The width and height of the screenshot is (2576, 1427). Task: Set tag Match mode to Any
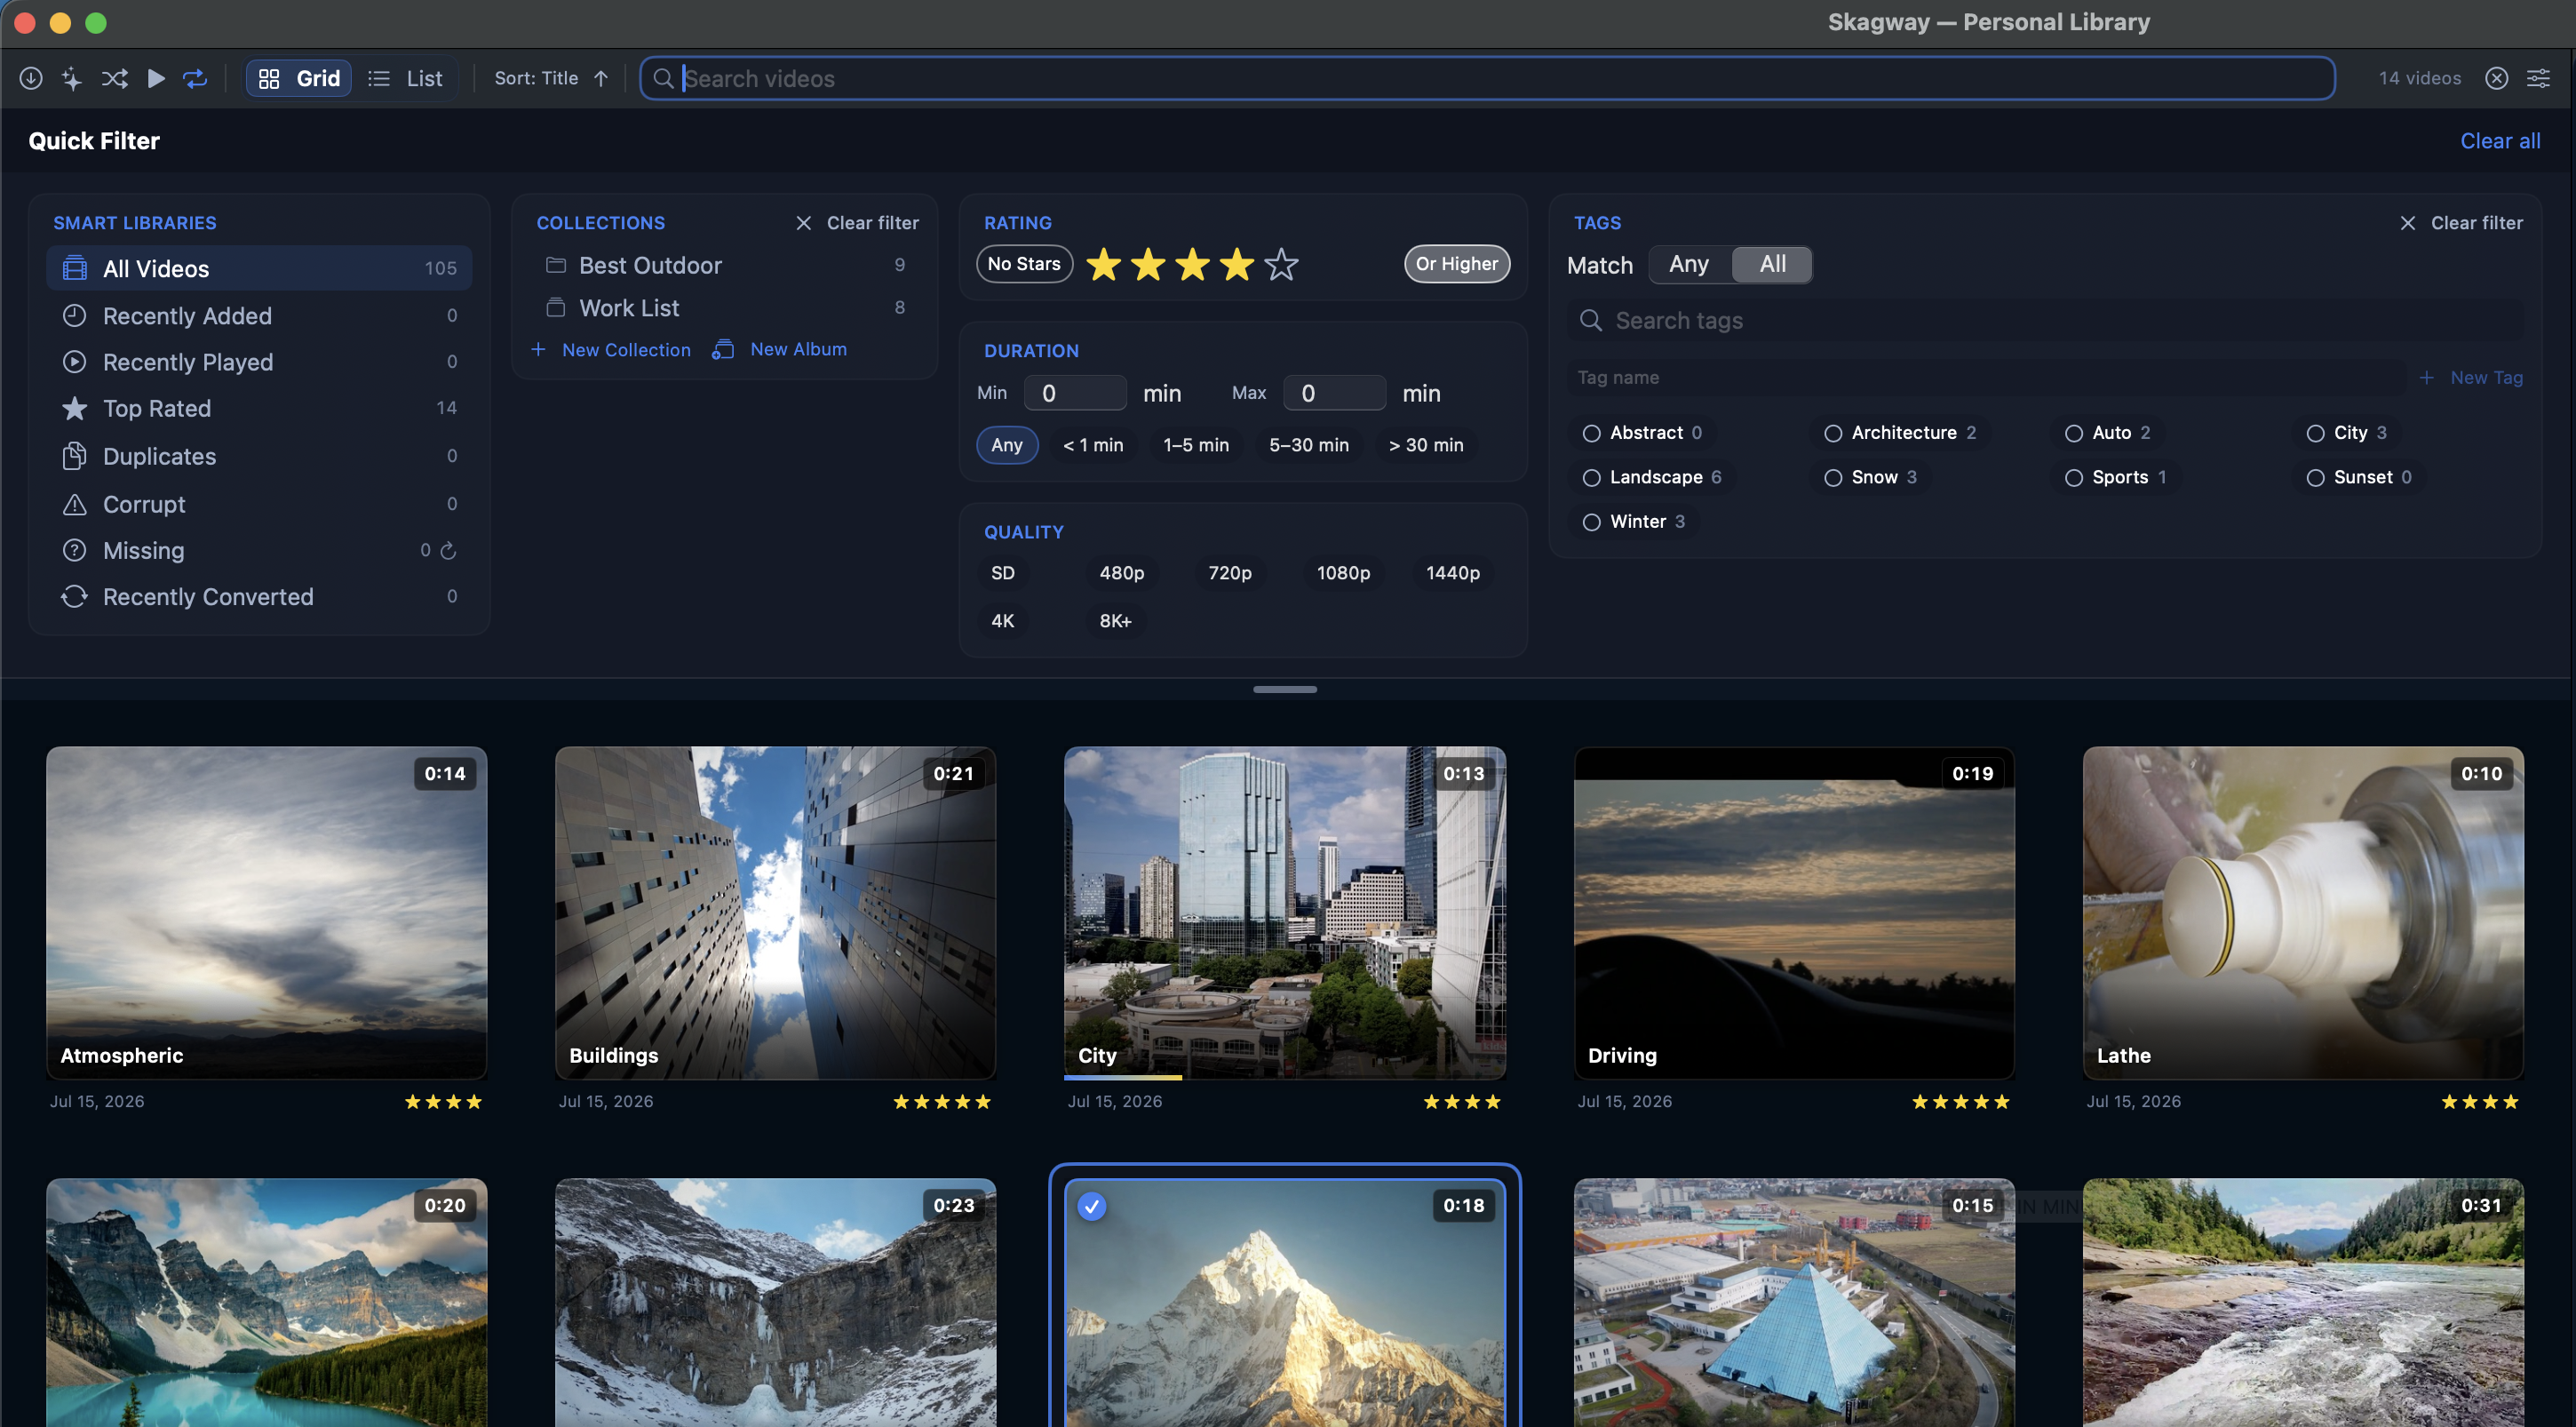pyautogui.click(x=1689, y=264)
